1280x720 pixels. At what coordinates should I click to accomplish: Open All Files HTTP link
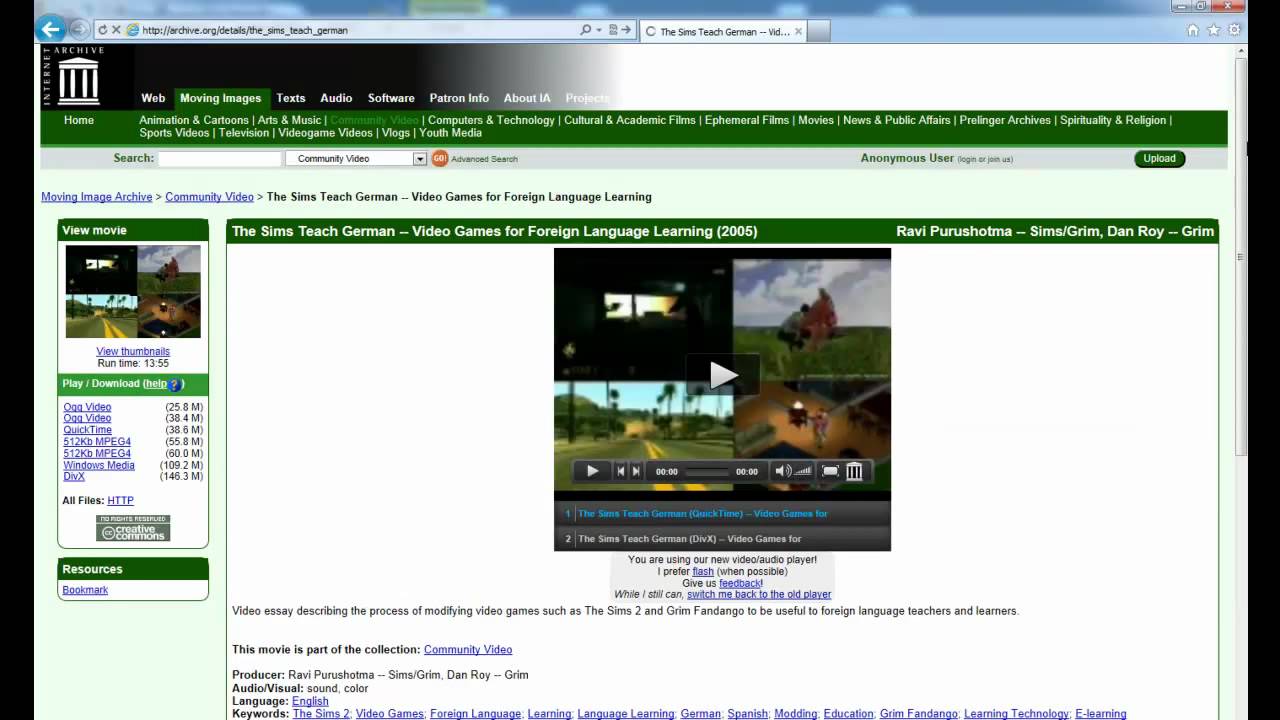pos(120,500)
